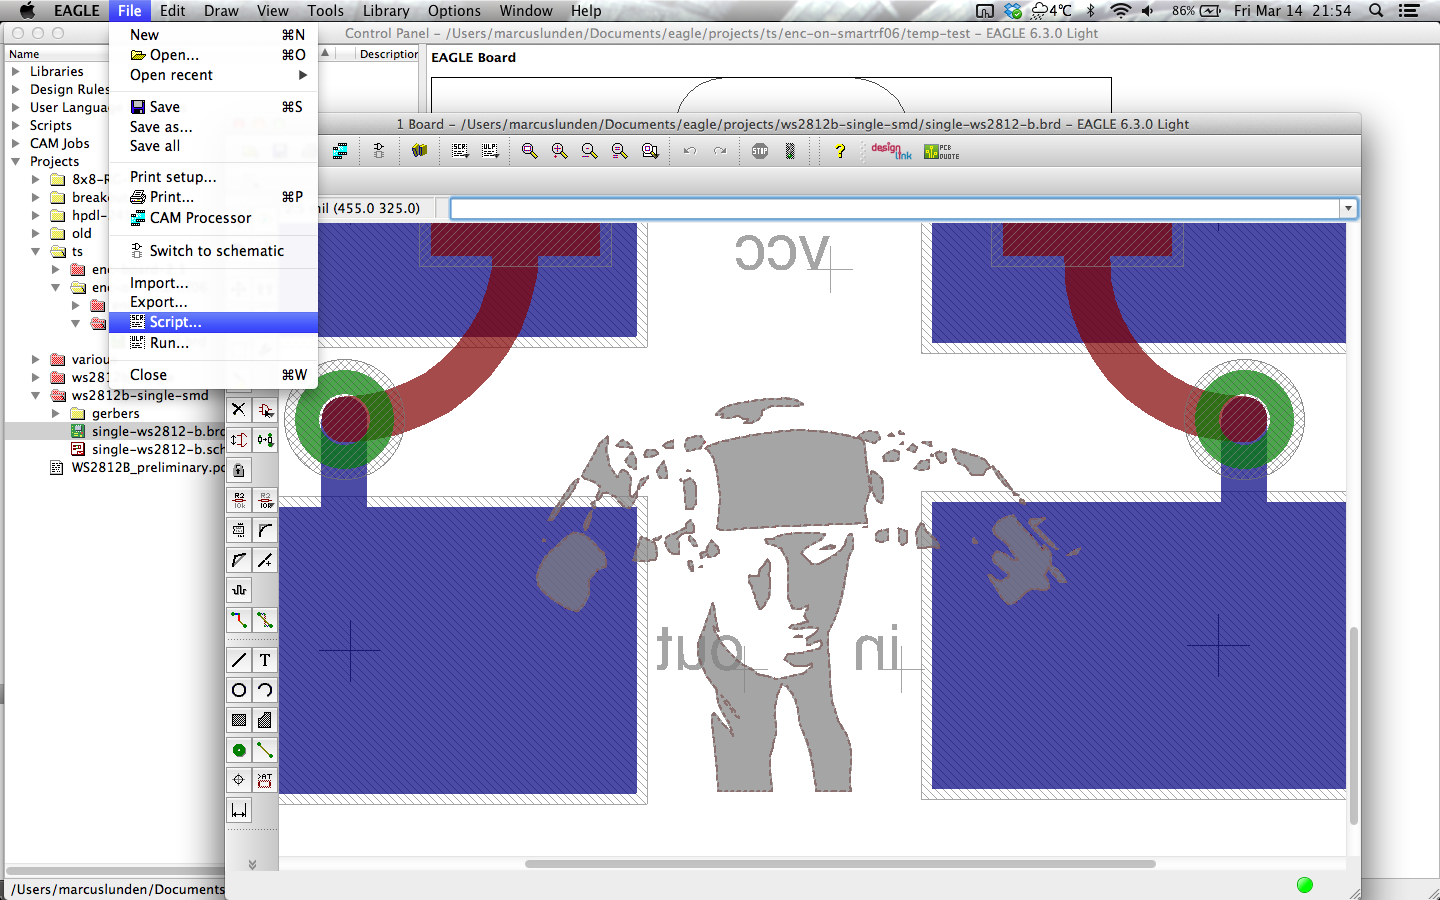Click the undo arrow in board toolbar

point(690,151)
